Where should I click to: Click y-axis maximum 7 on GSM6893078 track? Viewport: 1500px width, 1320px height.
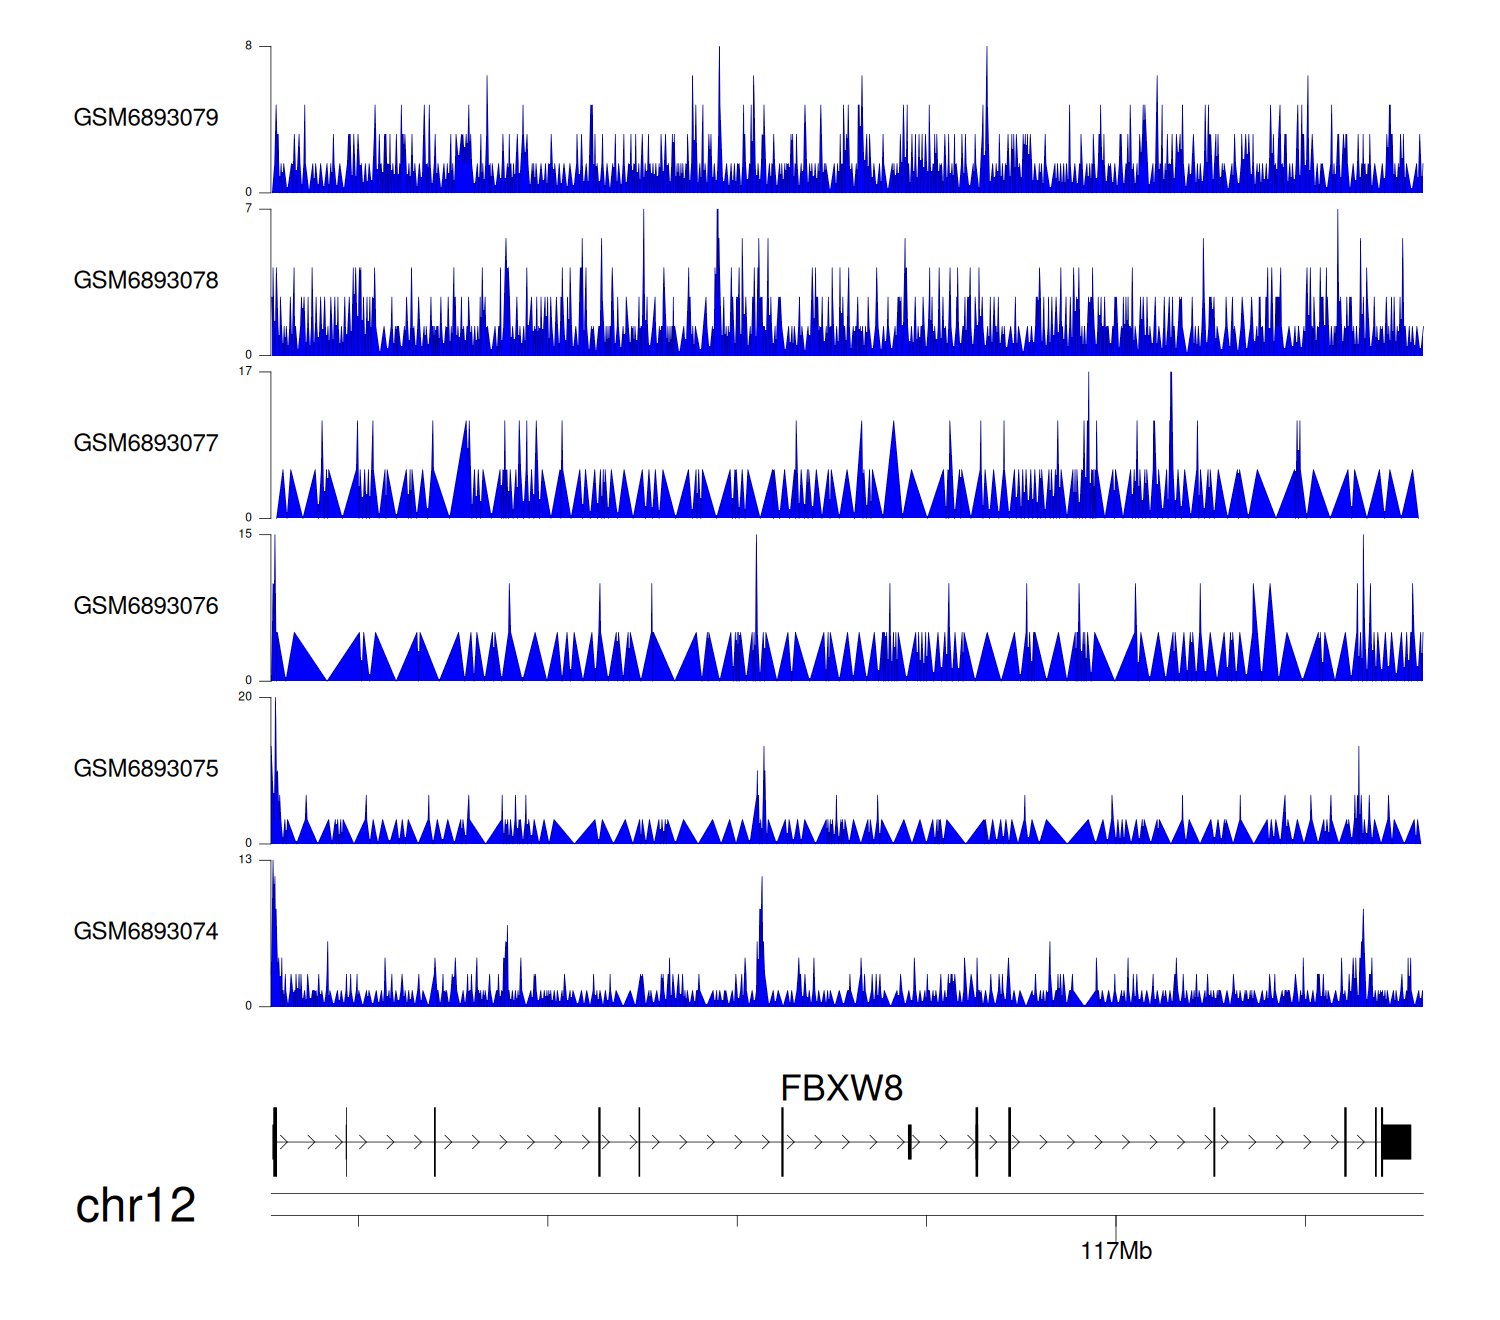click(x=249, y=209)
